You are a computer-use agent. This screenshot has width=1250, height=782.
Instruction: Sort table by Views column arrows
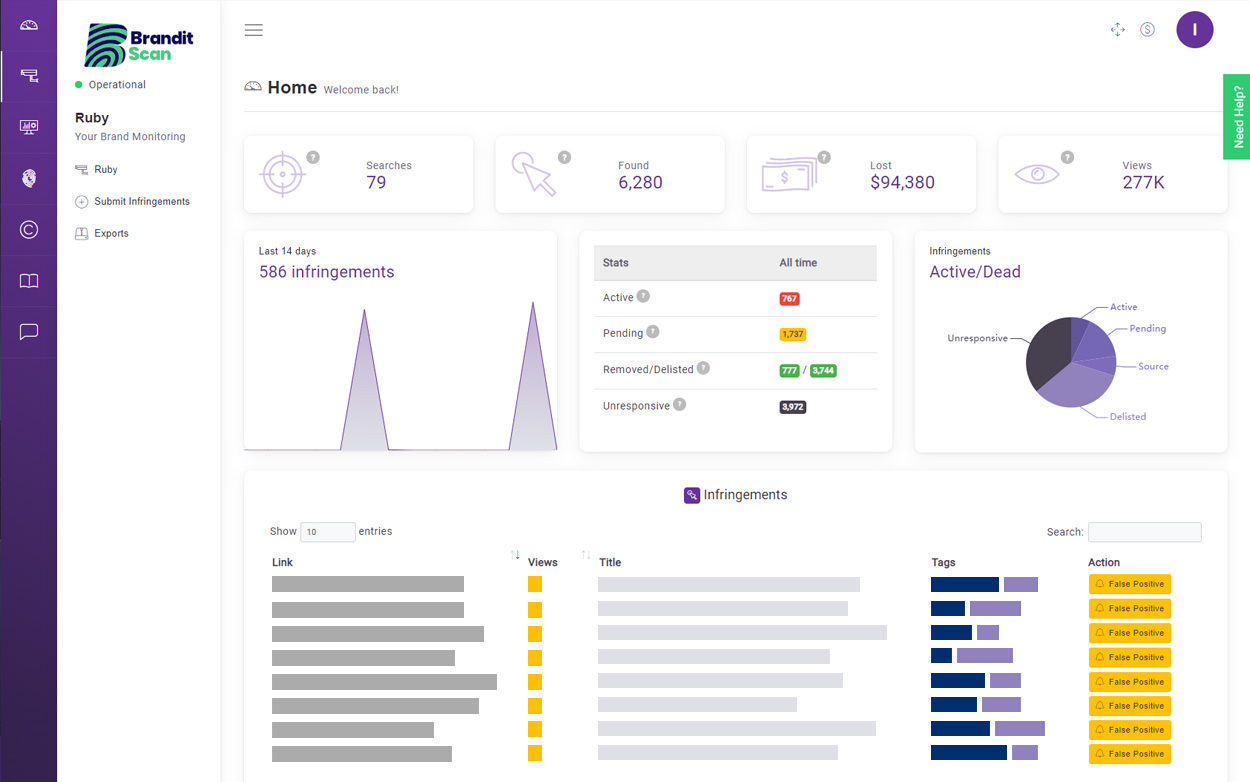coord(586,555)
